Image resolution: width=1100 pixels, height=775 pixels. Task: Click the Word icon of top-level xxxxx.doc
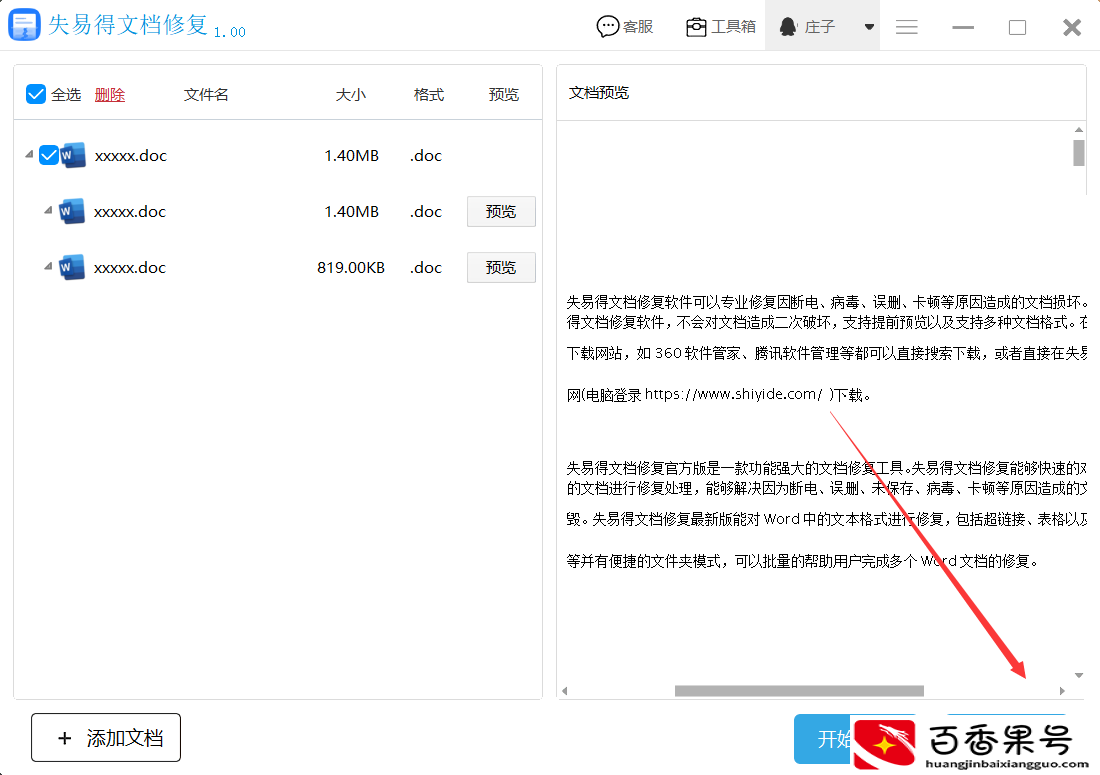tap(73, 155)
